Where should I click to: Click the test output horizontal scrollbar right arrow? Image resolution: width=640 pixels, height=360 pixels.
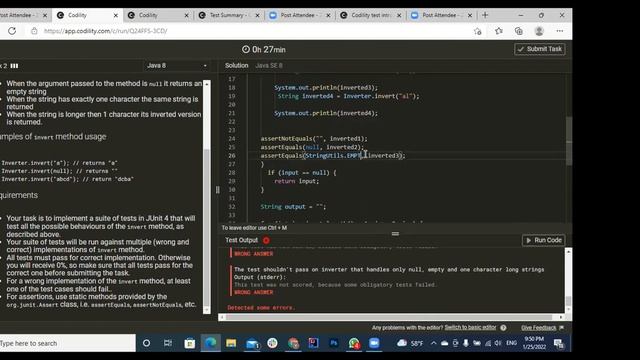(561, 317)
